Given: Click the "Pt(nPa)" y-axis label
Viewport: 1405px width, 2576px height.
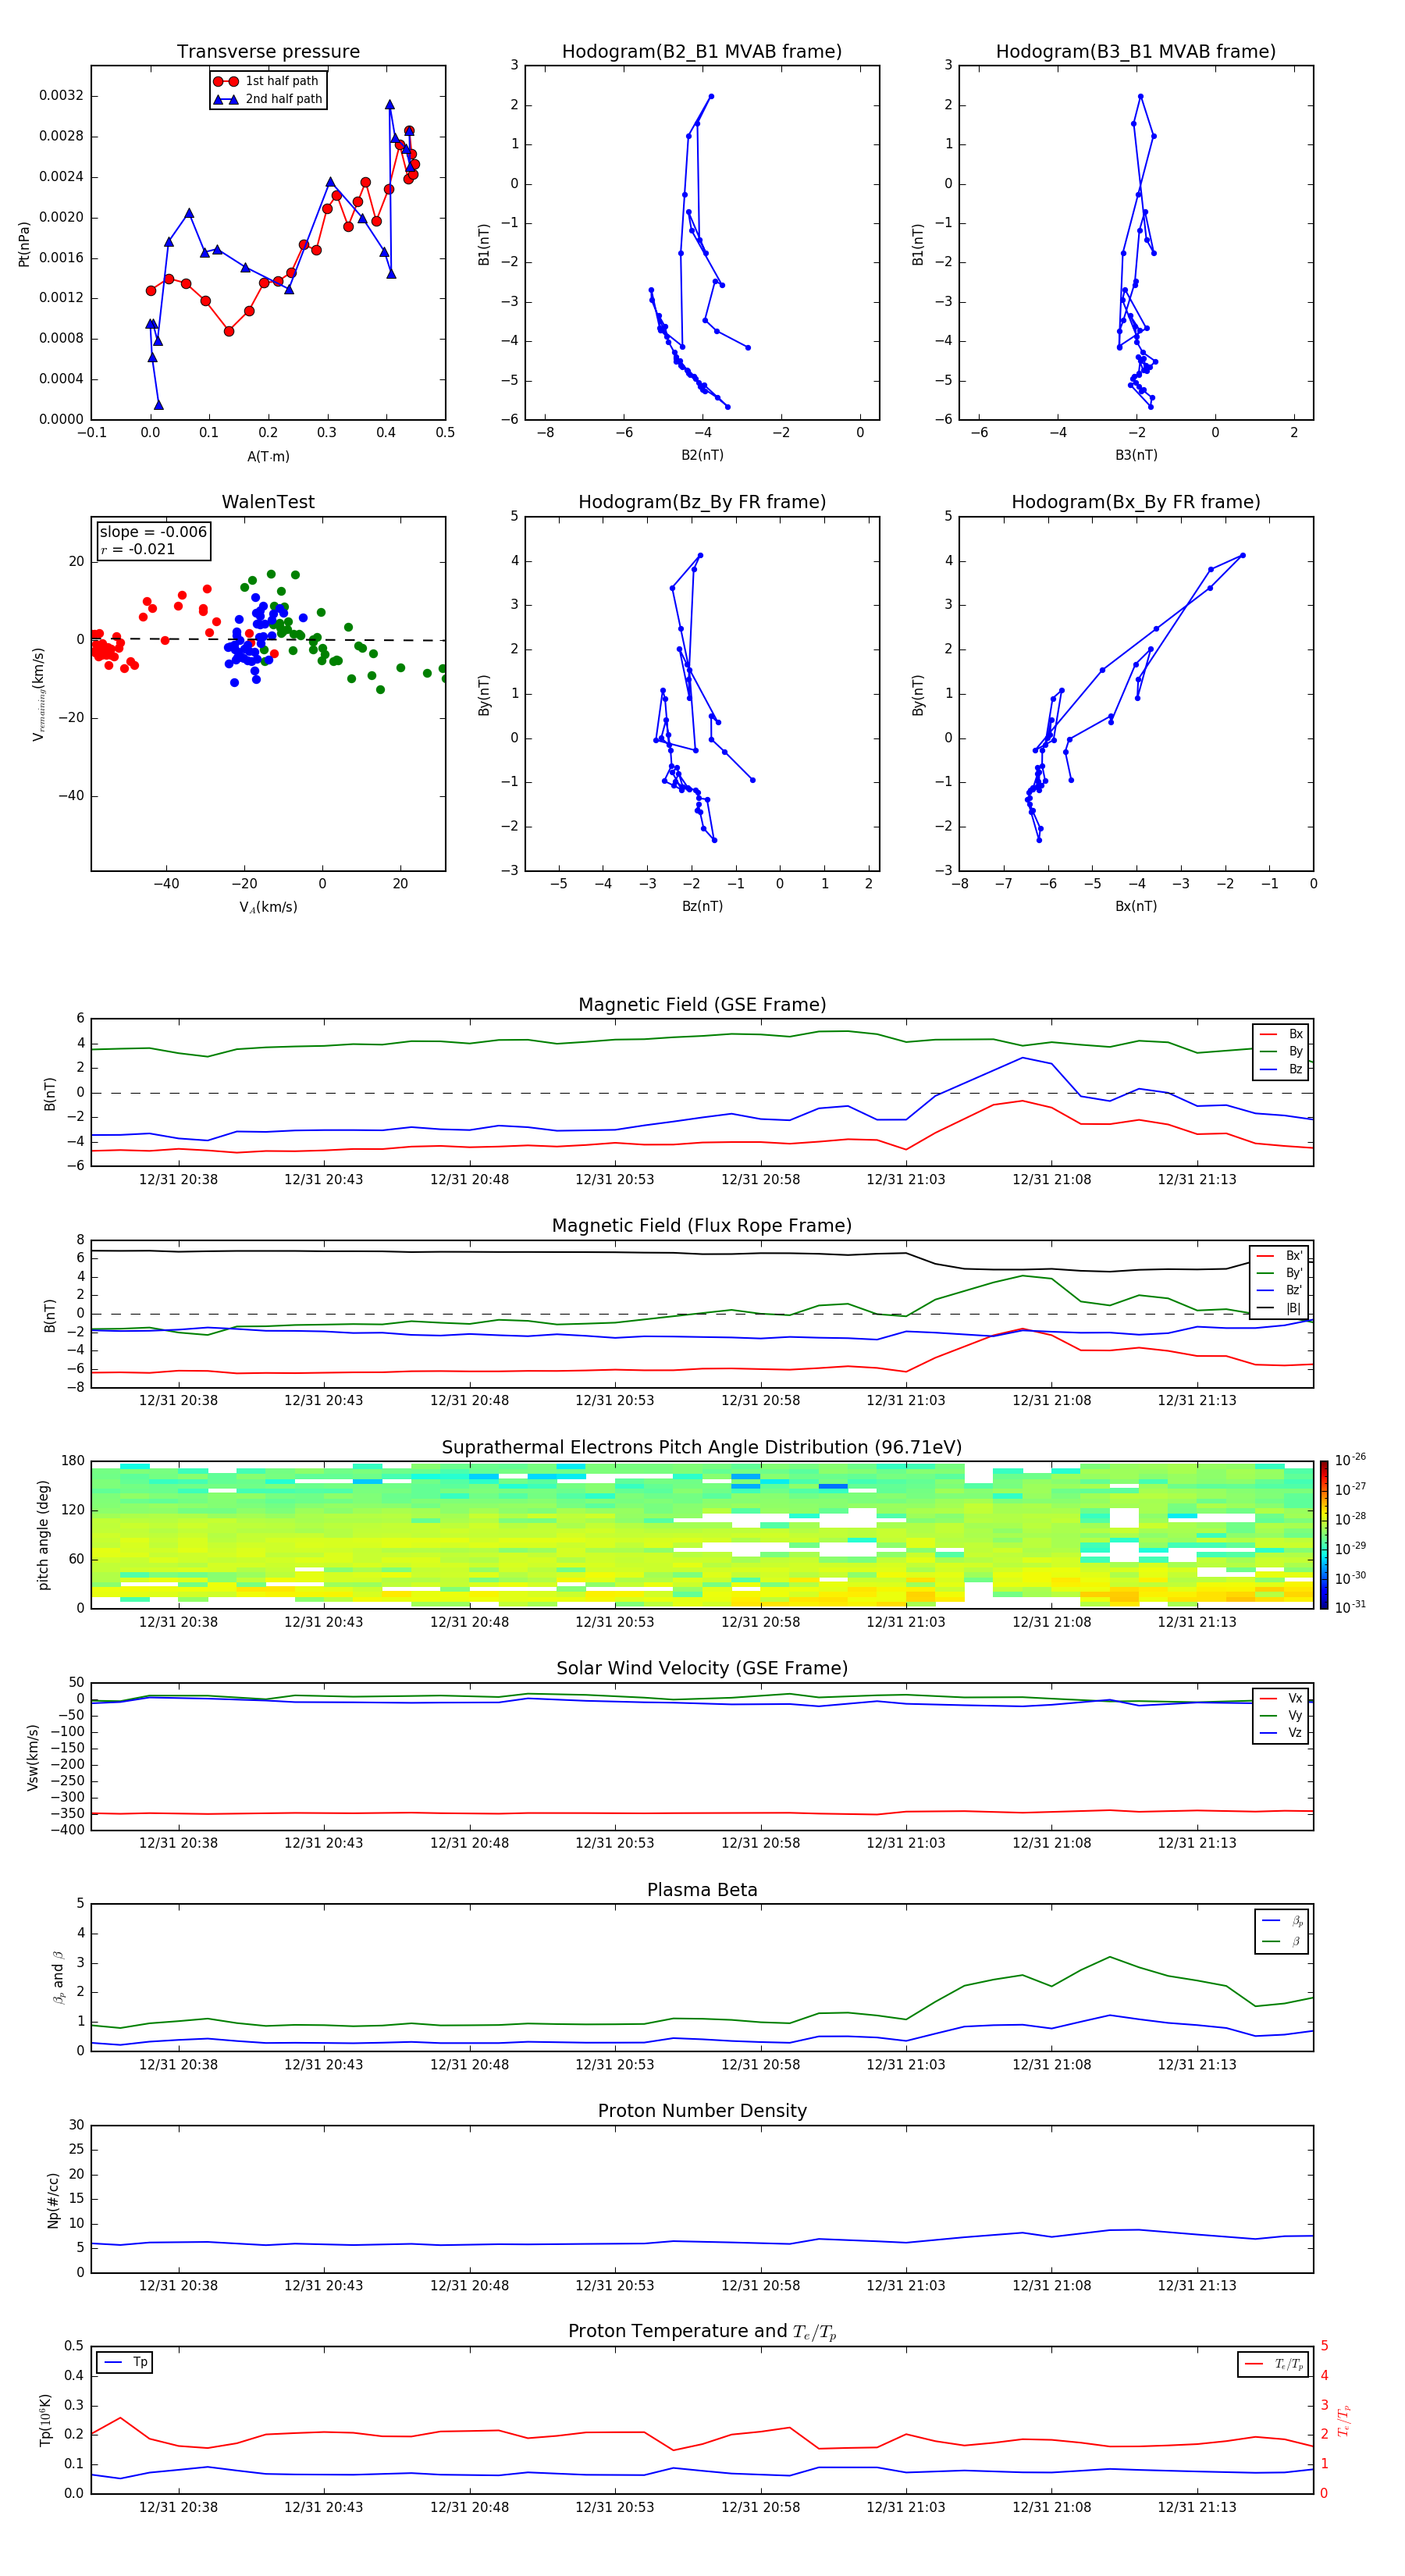Looking at the screenshot, I should point(24,243).
